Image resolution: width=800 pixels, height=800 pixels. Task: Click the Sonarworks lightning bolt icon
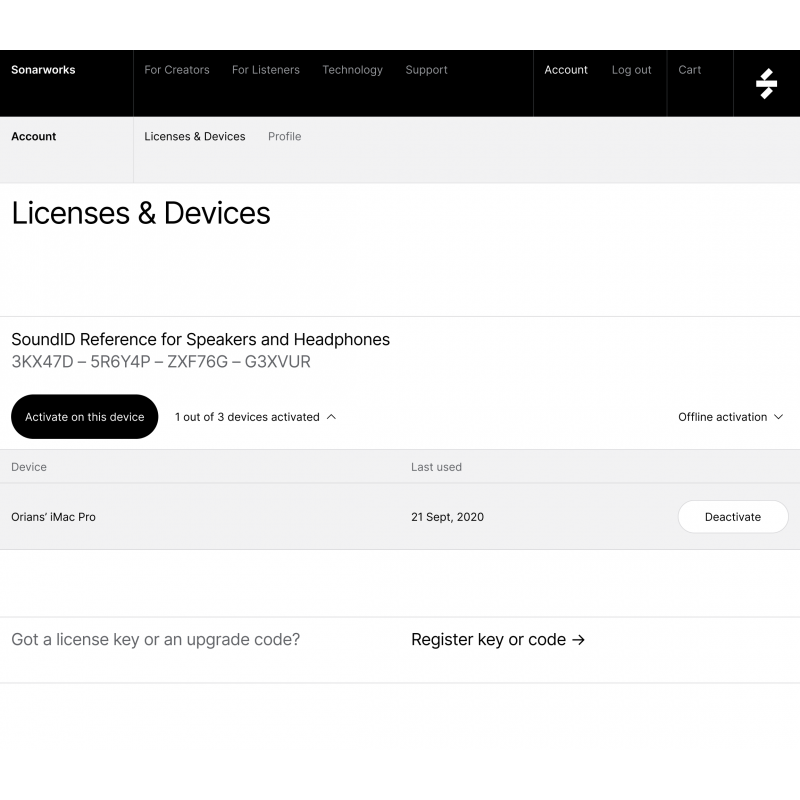tap(766, 83)
